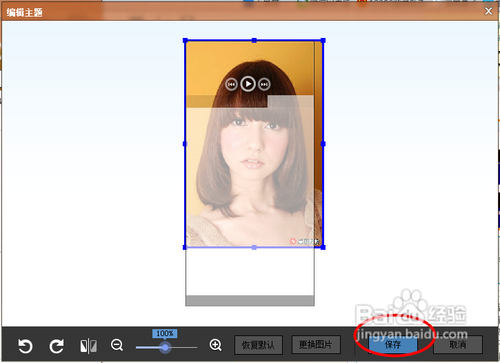Cancel editing with 取消 button
This screenshot has width=500, height=363.
pos(458,344)
